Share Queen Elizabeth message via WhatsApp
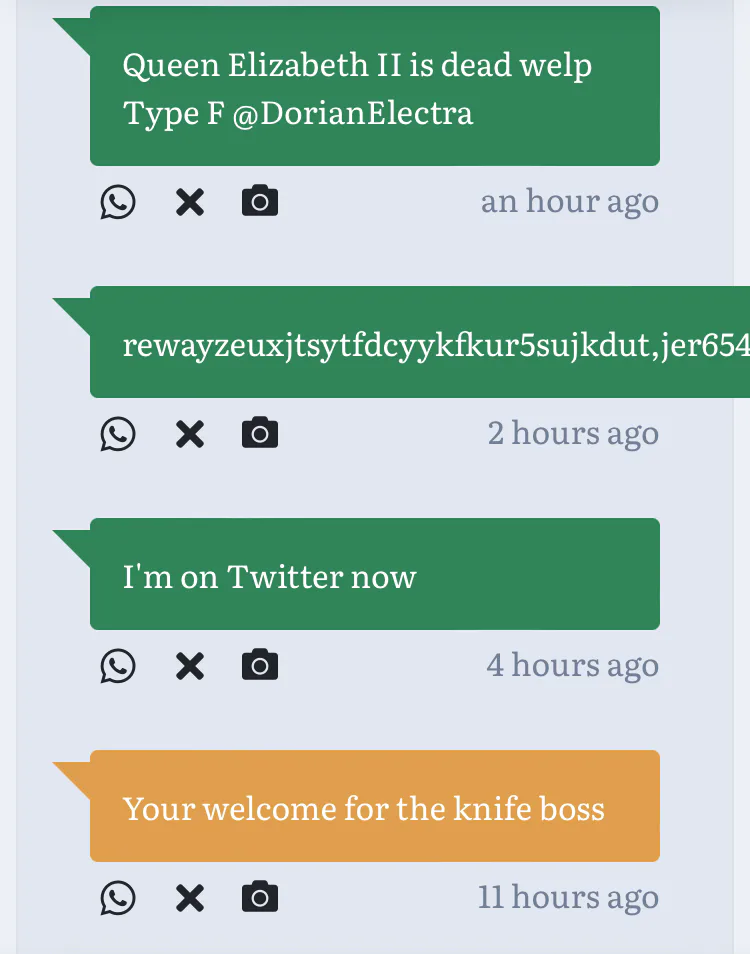 click(x=118, y=202)
